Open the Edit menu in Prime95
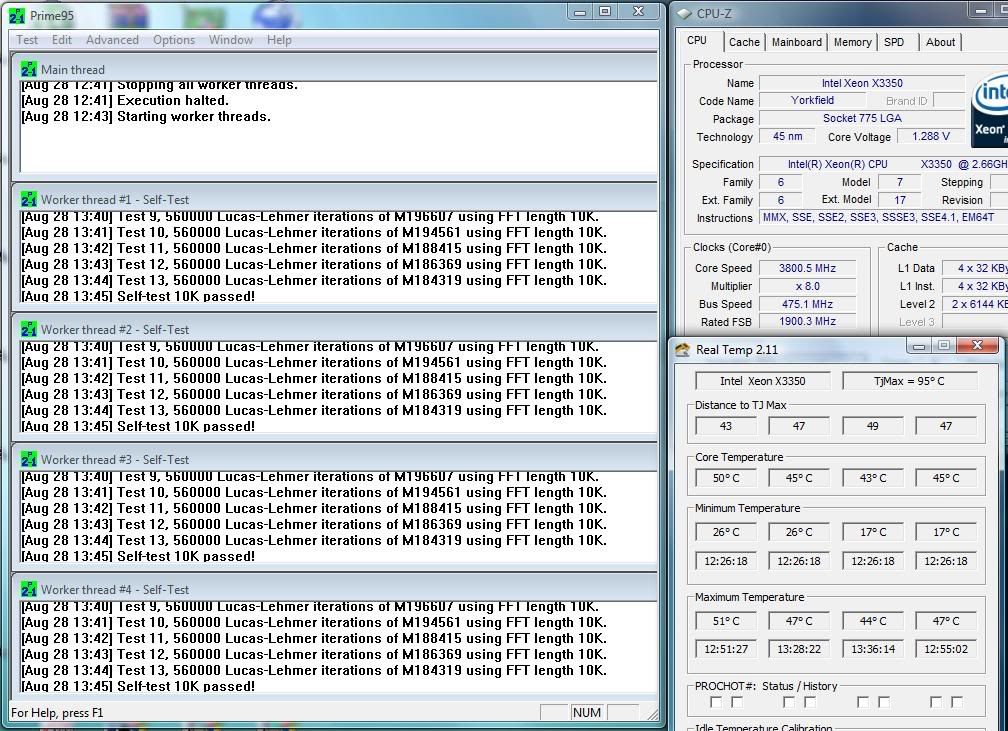Viewport: 1008px width, 731px height. (62, 40)
